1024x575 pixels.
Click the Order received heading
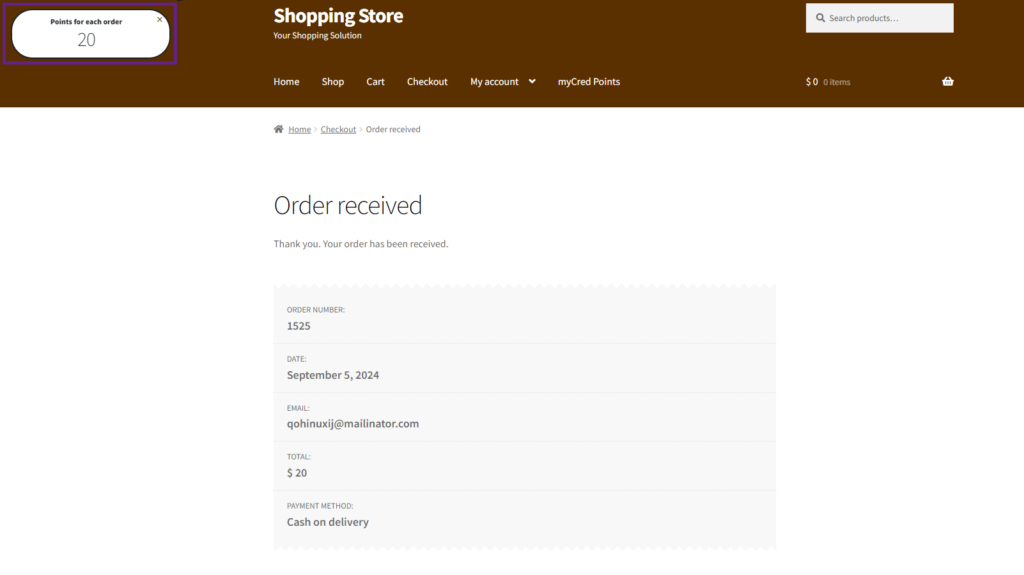pyautogui.click(x=347, y=205)
